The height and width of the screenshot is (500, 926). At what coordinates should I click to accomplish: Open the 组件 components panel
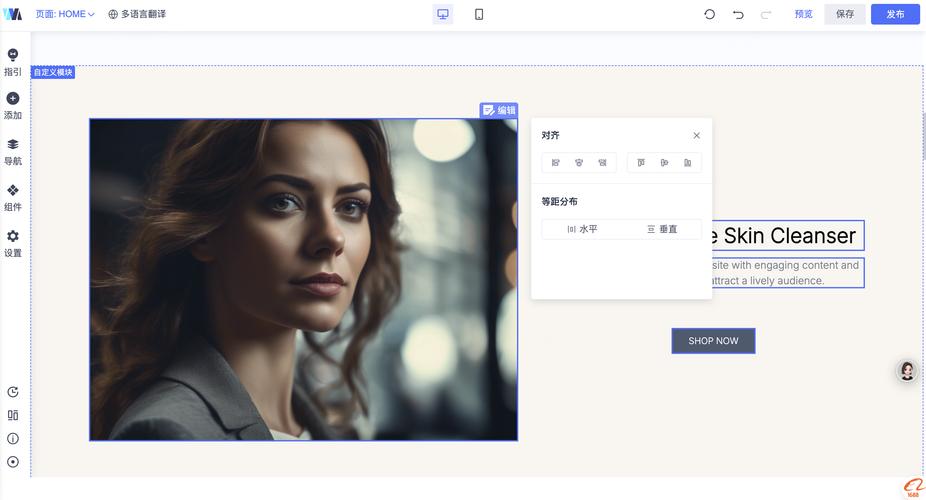(13, 197)
